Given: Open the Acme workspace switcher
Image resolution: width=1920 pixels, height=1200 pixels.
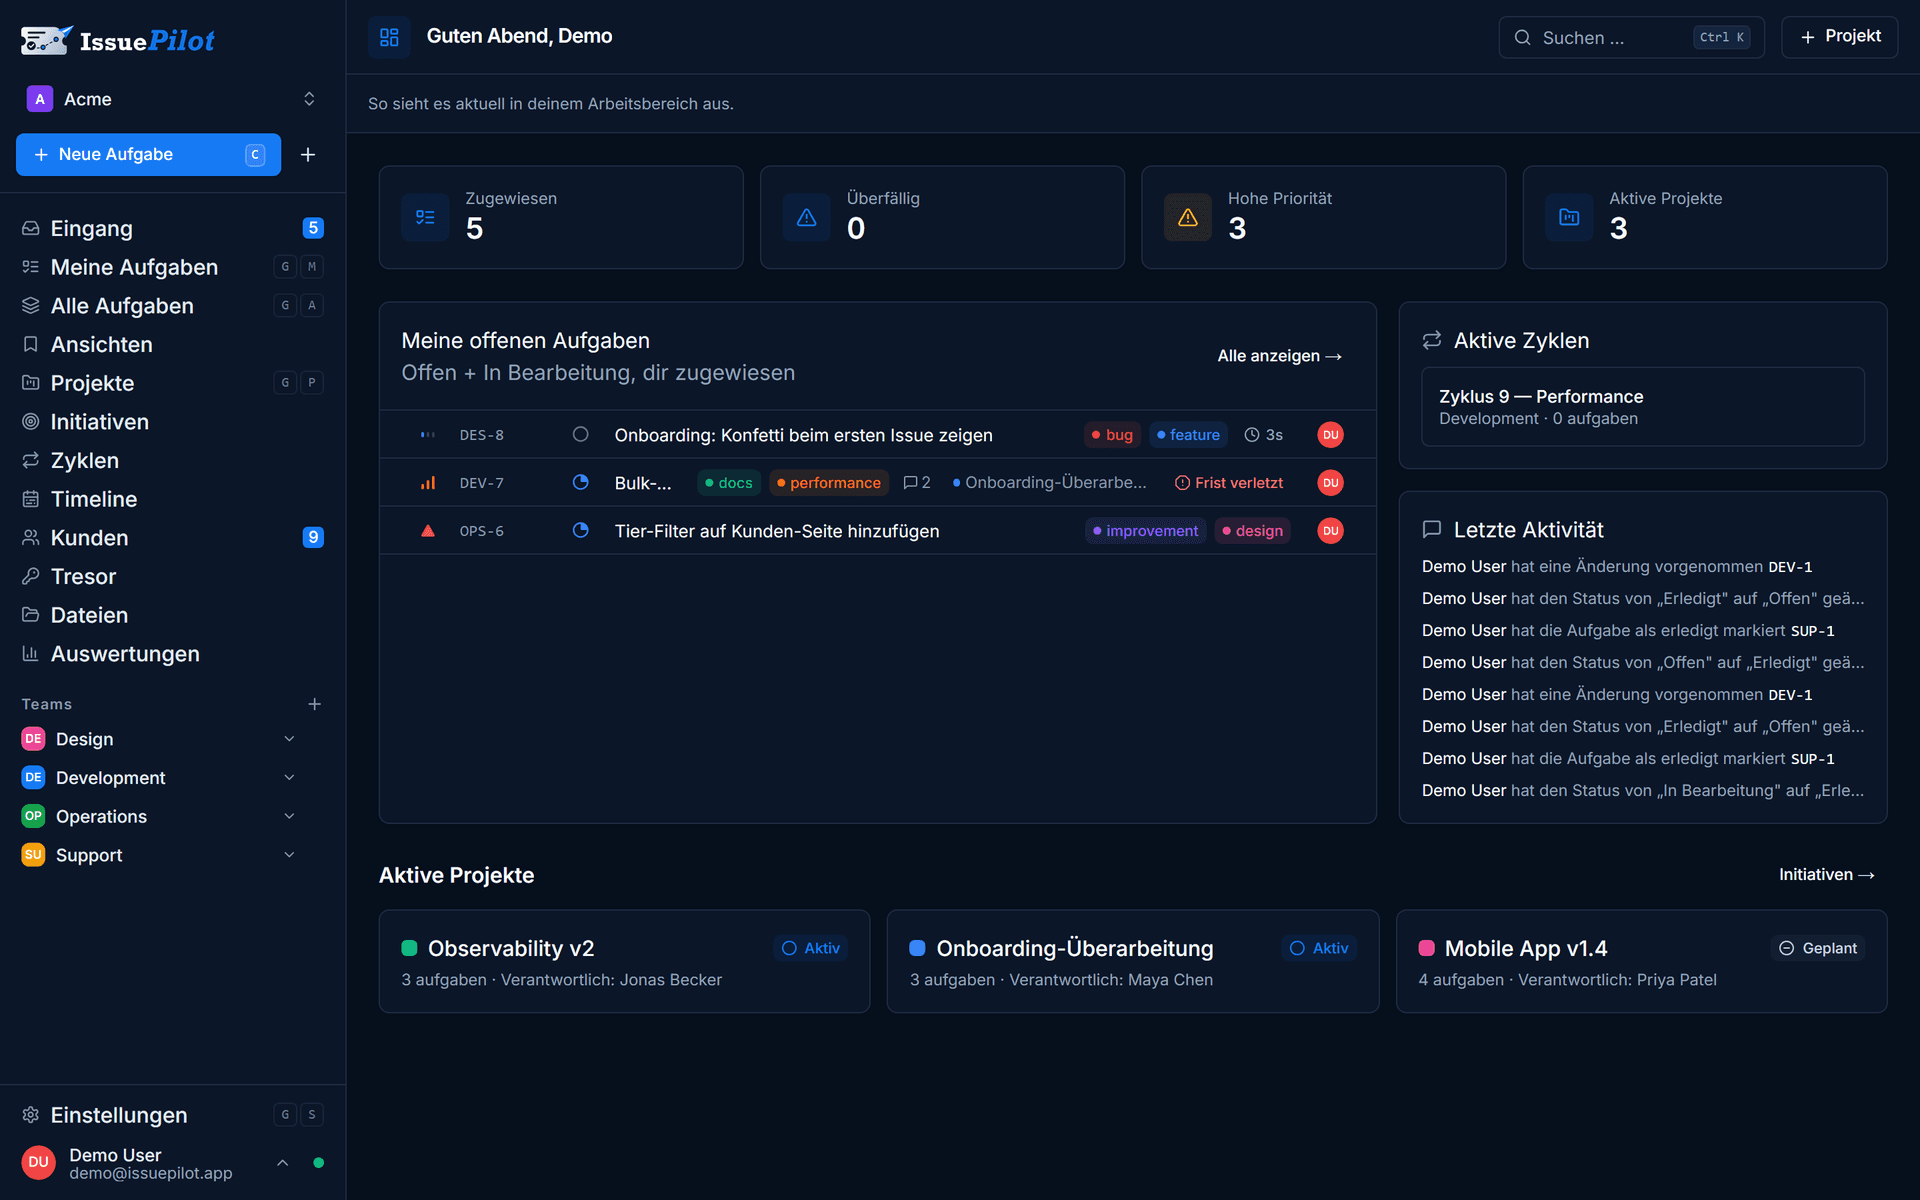Looking at the screenshot, I should click(172, 99).
